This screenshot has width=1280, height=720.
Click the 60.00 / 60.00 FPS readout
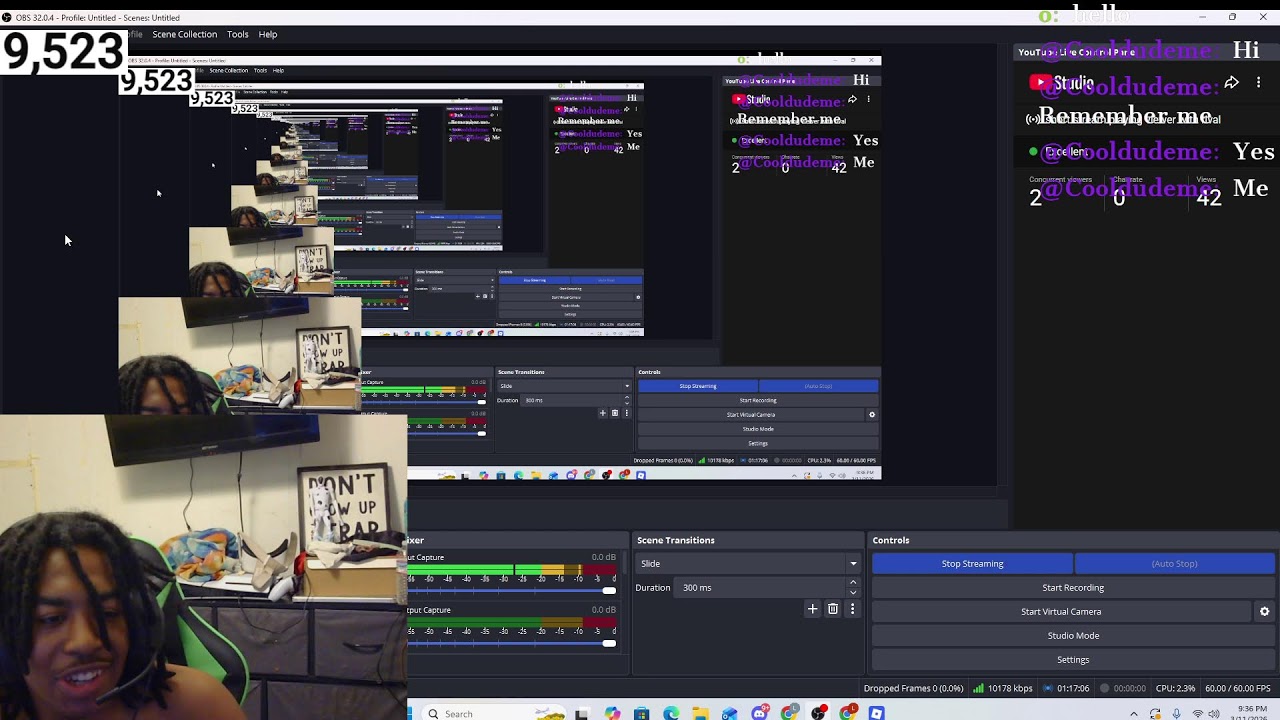[x=1238, y=688]
